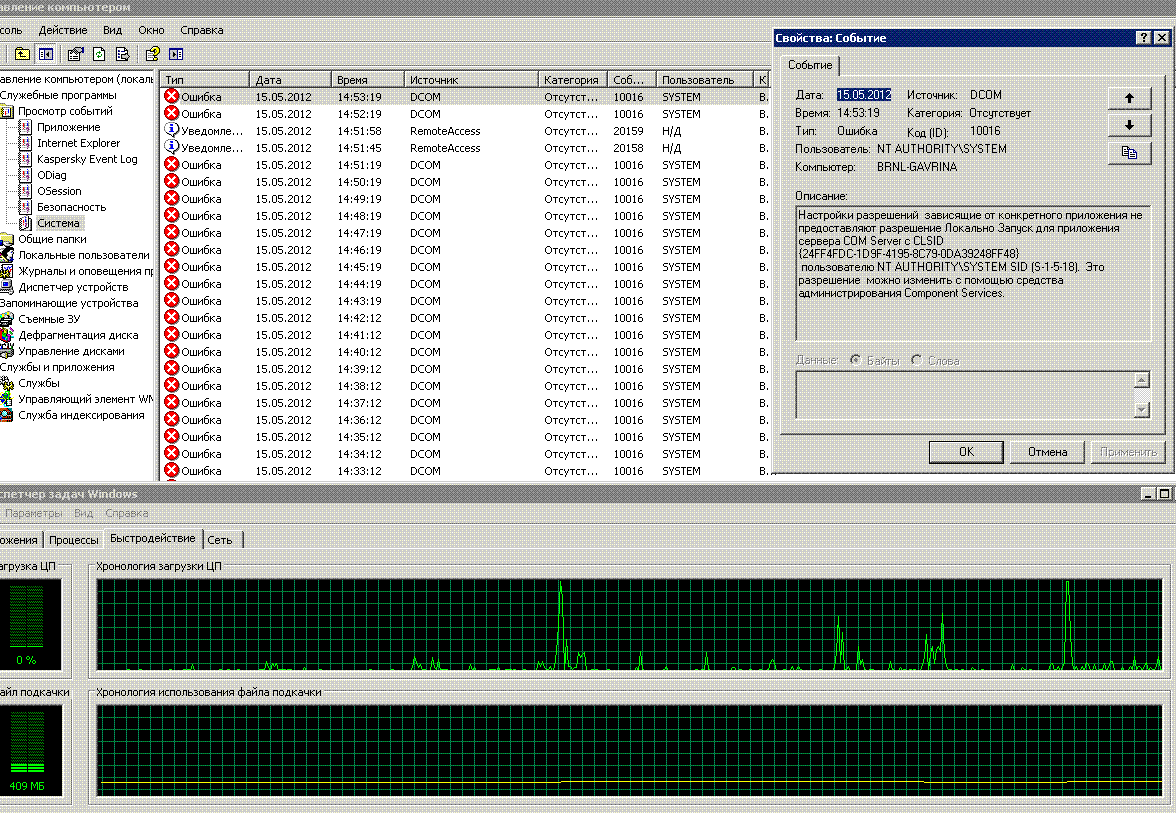Select the Слова radio button
Image resolution: width=1176 pixels, height=813 pixels.
[917, 360]
